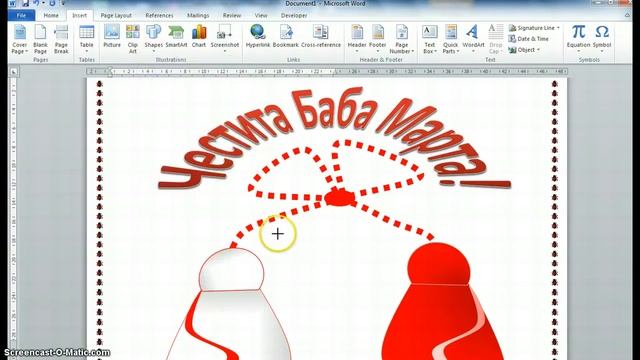Switch to the Page Layout tab

coord(116,16)
